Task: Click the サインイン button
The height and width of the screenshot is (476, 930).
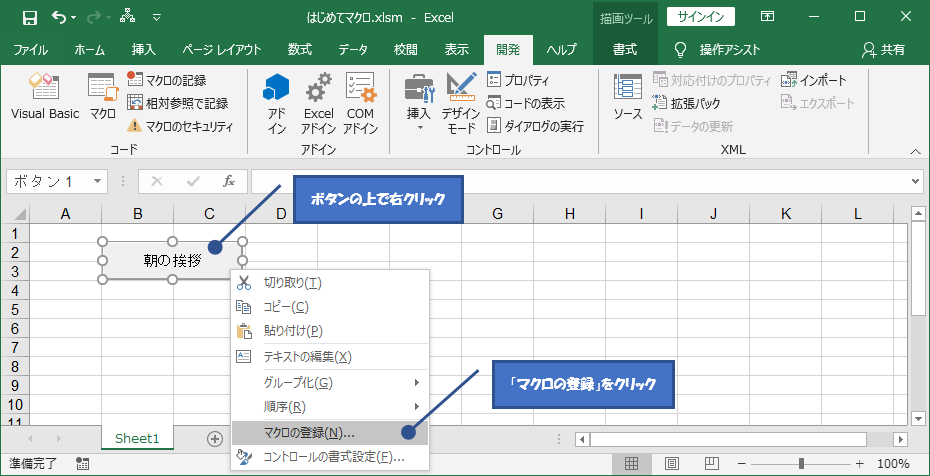Action: coord(700,17)
